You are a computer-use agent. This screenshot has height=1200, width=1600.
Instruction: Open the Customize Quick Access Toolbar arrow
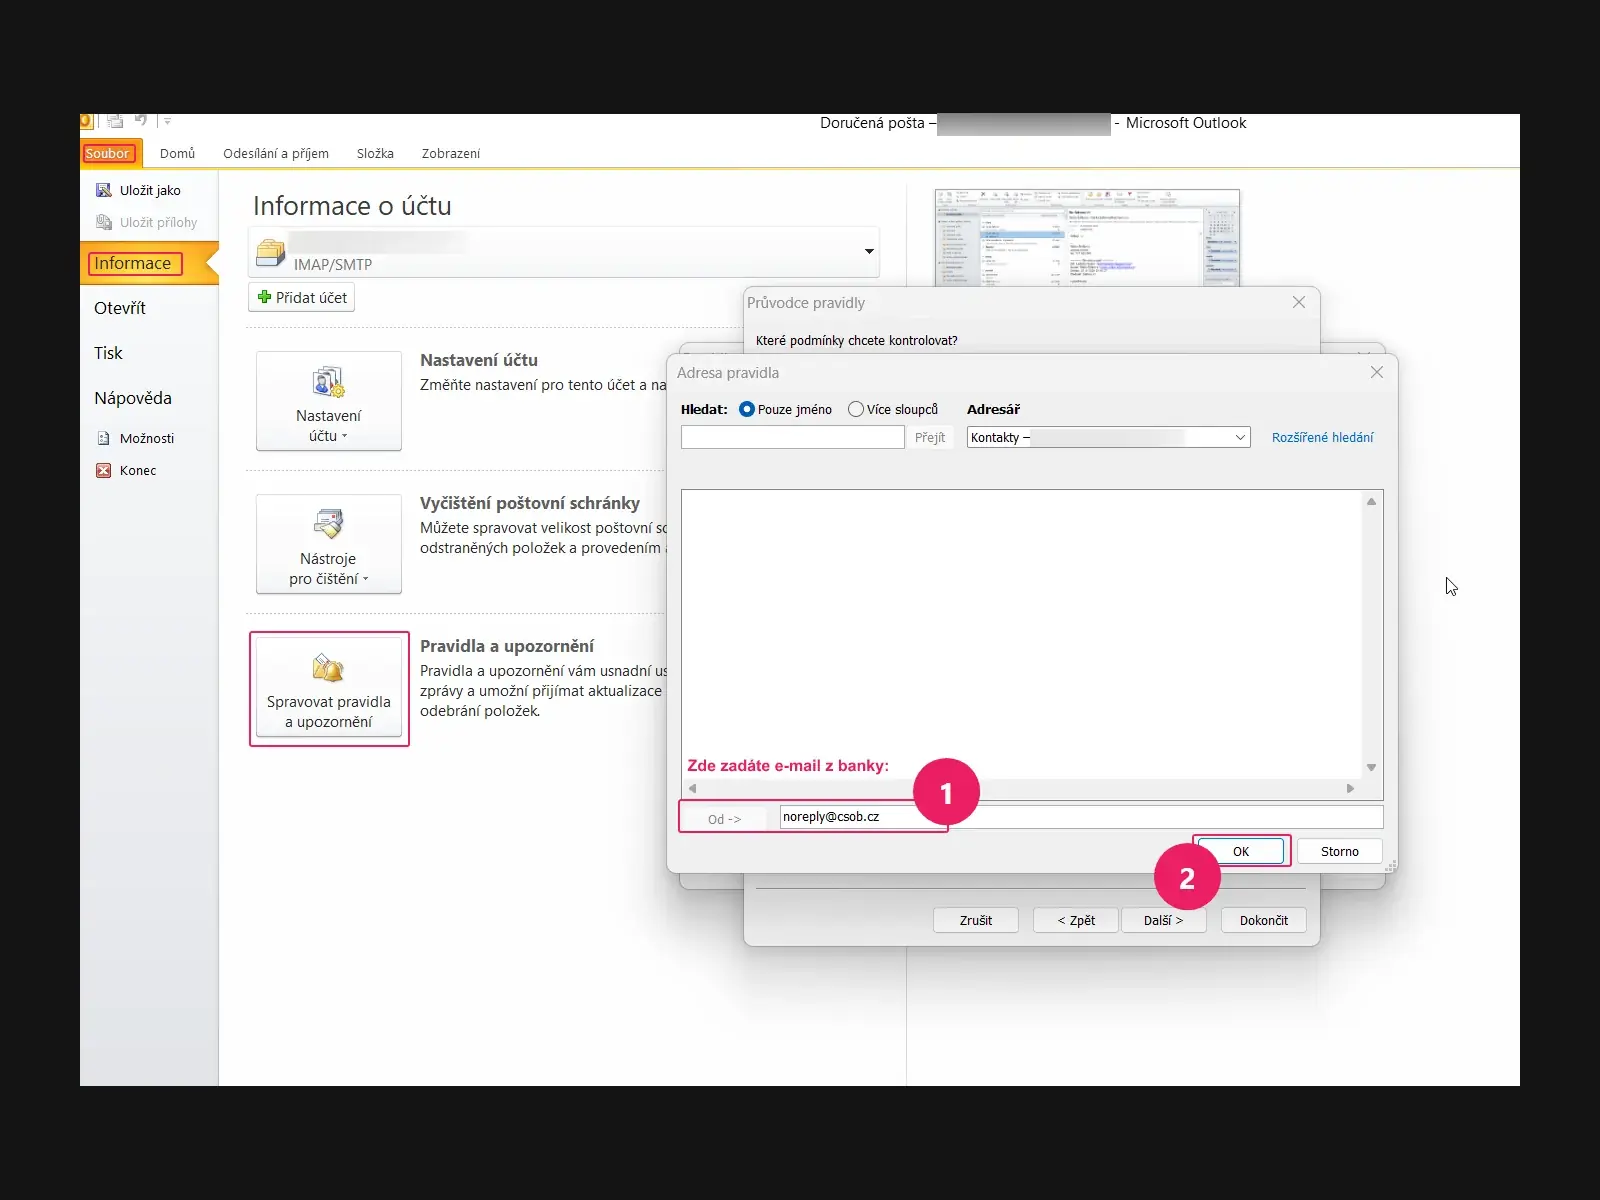point(167,122)
